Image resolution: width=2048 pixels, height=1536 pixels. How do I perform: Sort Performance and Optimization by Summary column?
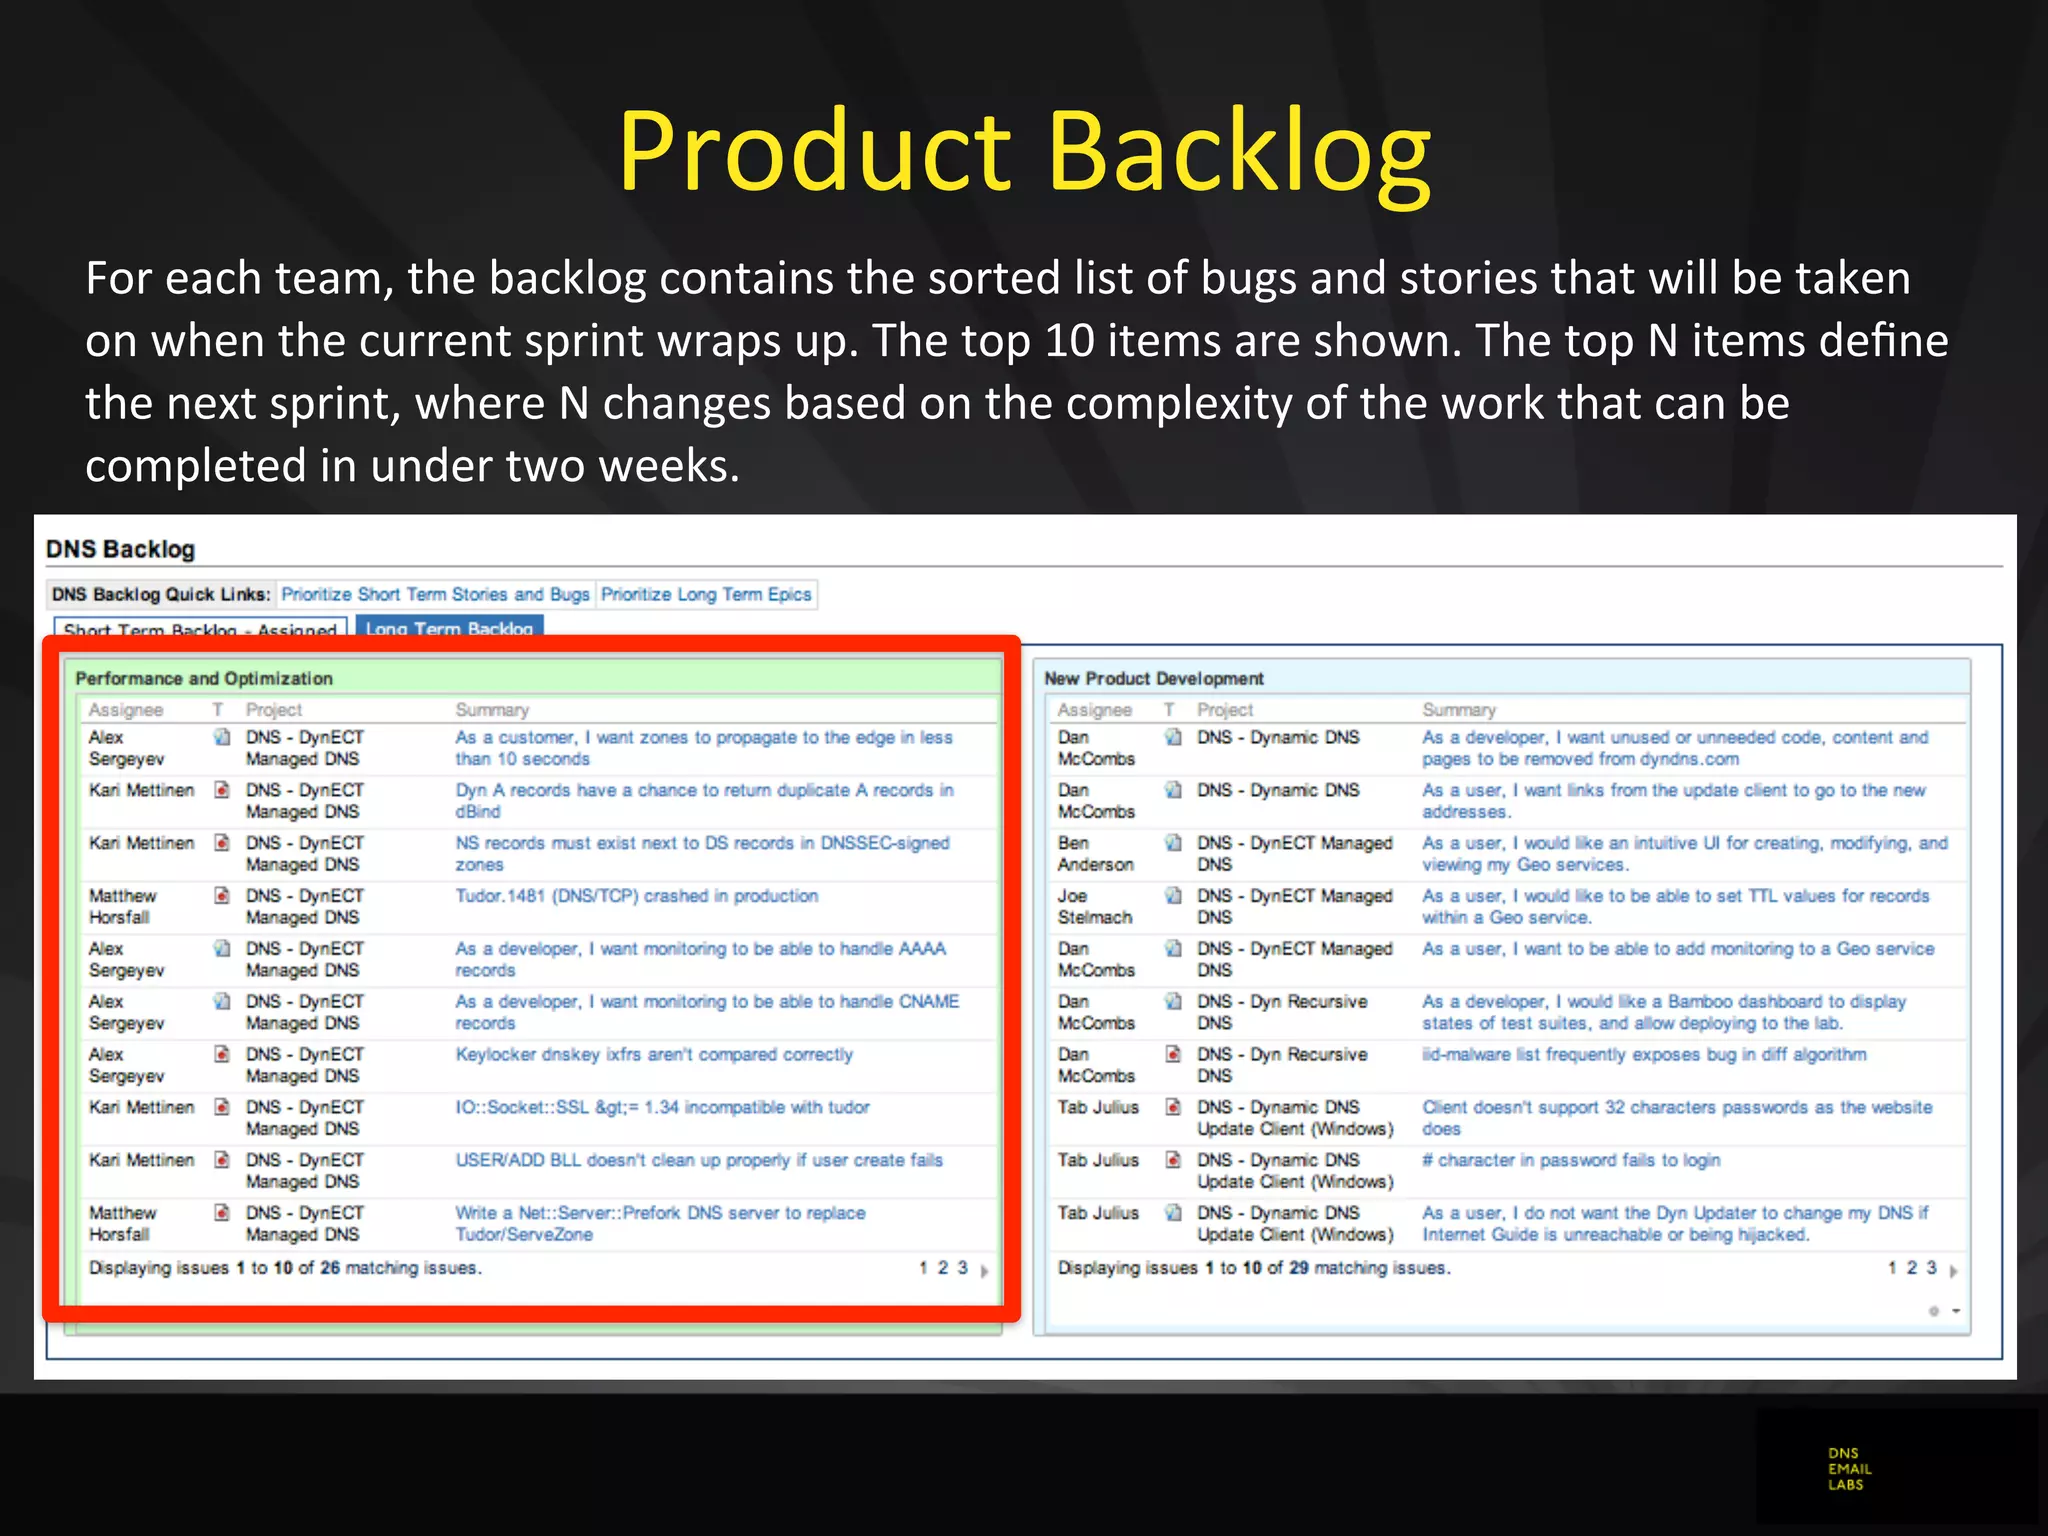click(x=492, y=710)
